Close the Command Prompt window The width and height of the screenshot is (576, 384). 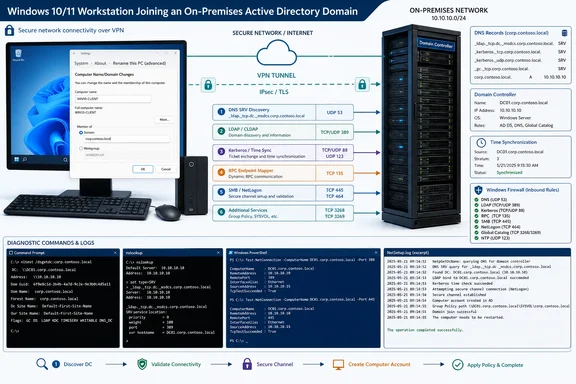115,253
